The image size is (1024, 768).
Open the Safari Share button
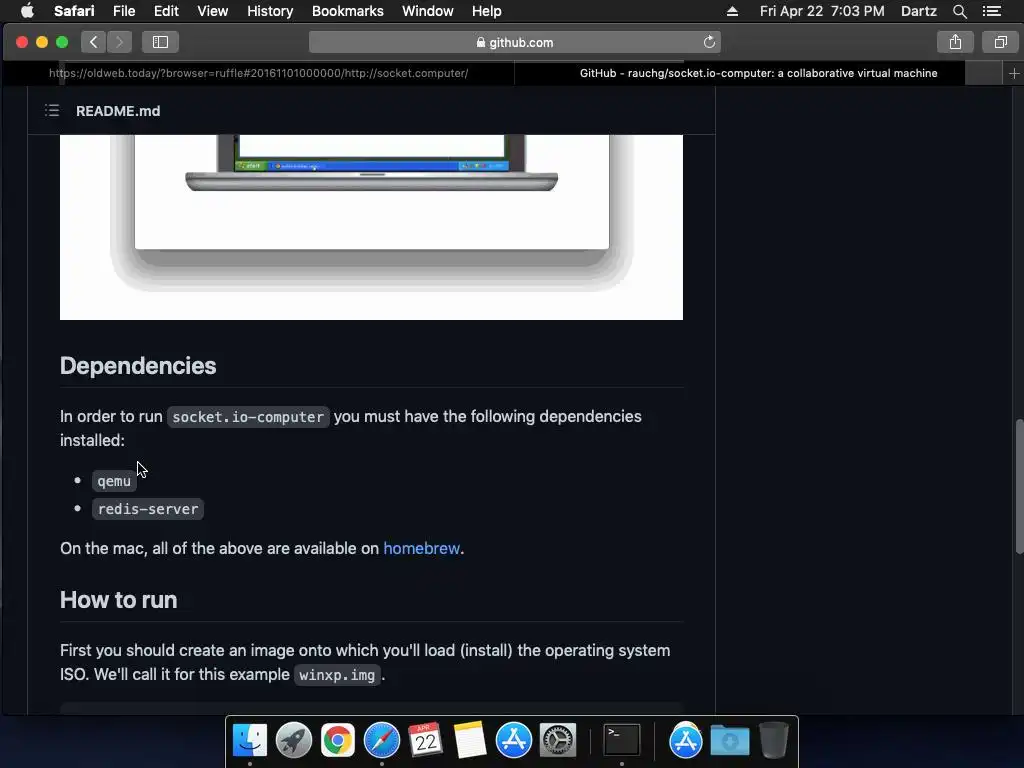click(x=955, y=42)
